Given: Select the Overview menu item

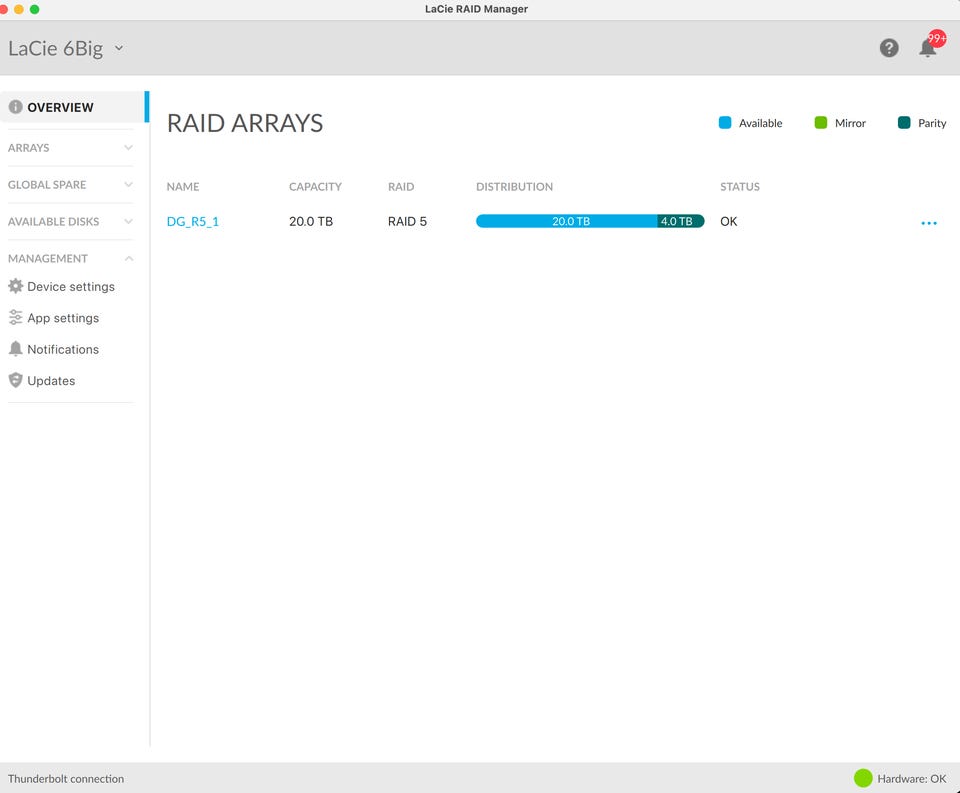Looking at the screenshot, I should point(60,107).
